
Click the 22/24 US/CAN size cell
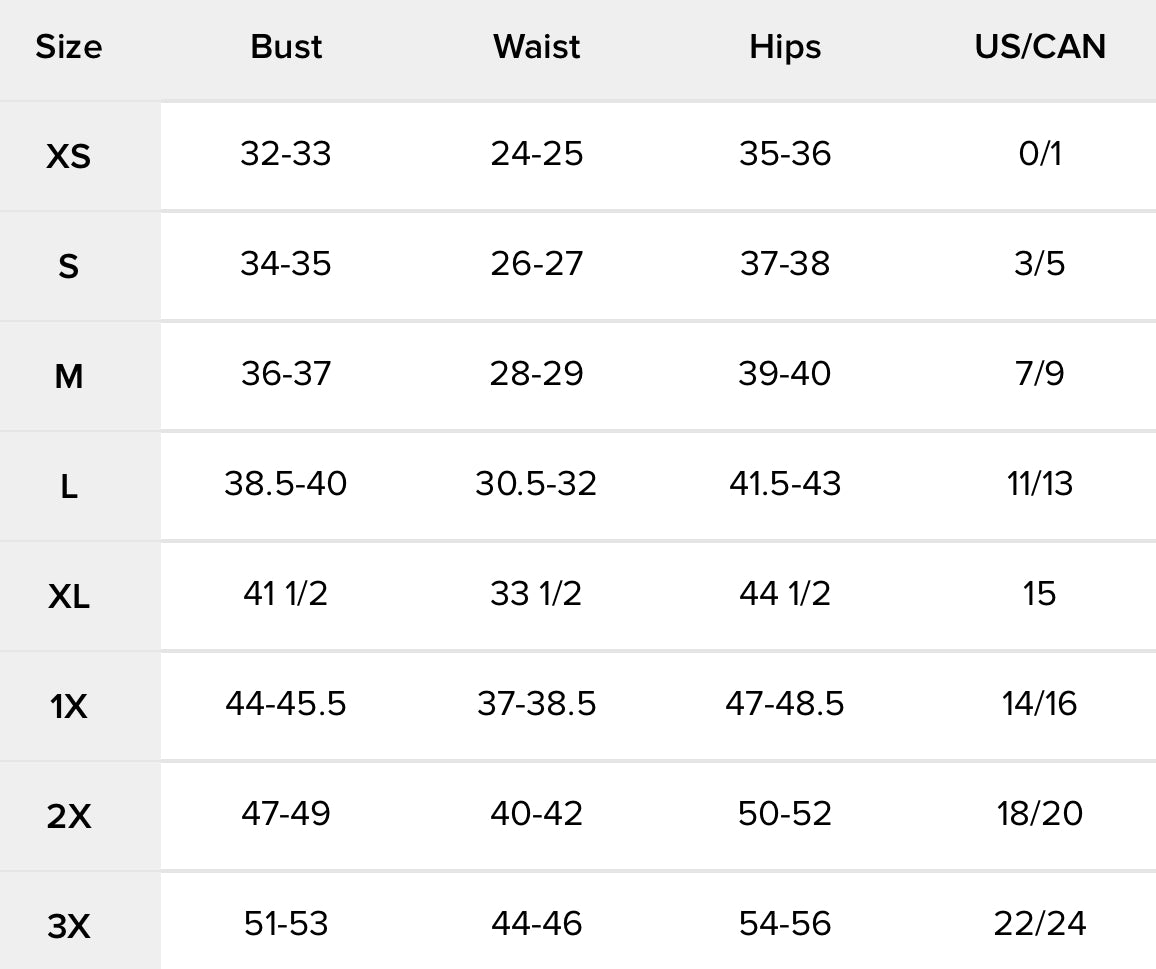point(1040,924)
